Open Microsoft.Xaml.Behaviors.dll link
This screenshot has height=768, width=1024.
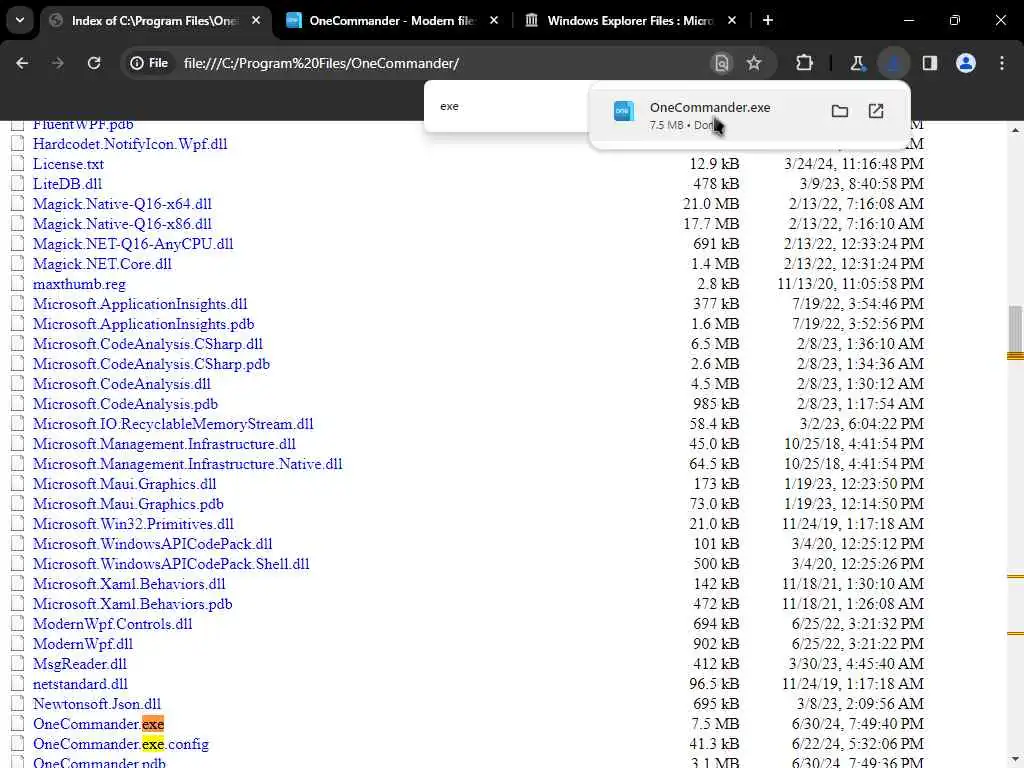click(x=129, y=584)
